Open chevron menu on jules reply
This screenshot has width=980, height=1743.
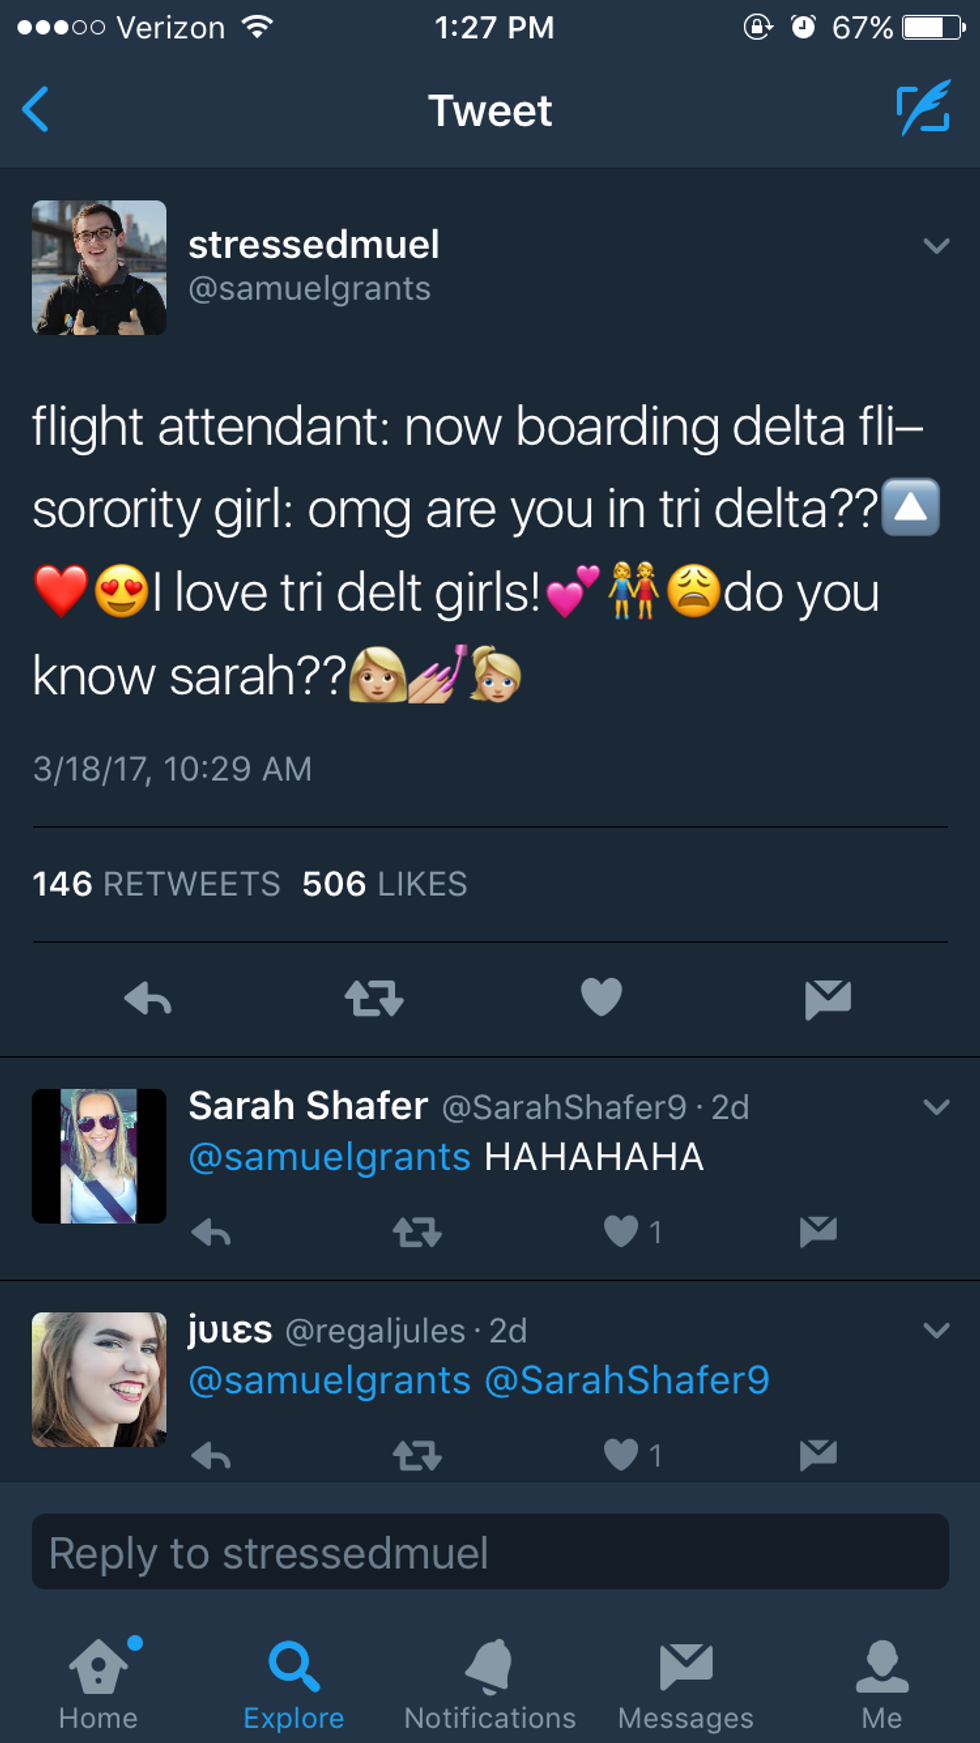936,1330
